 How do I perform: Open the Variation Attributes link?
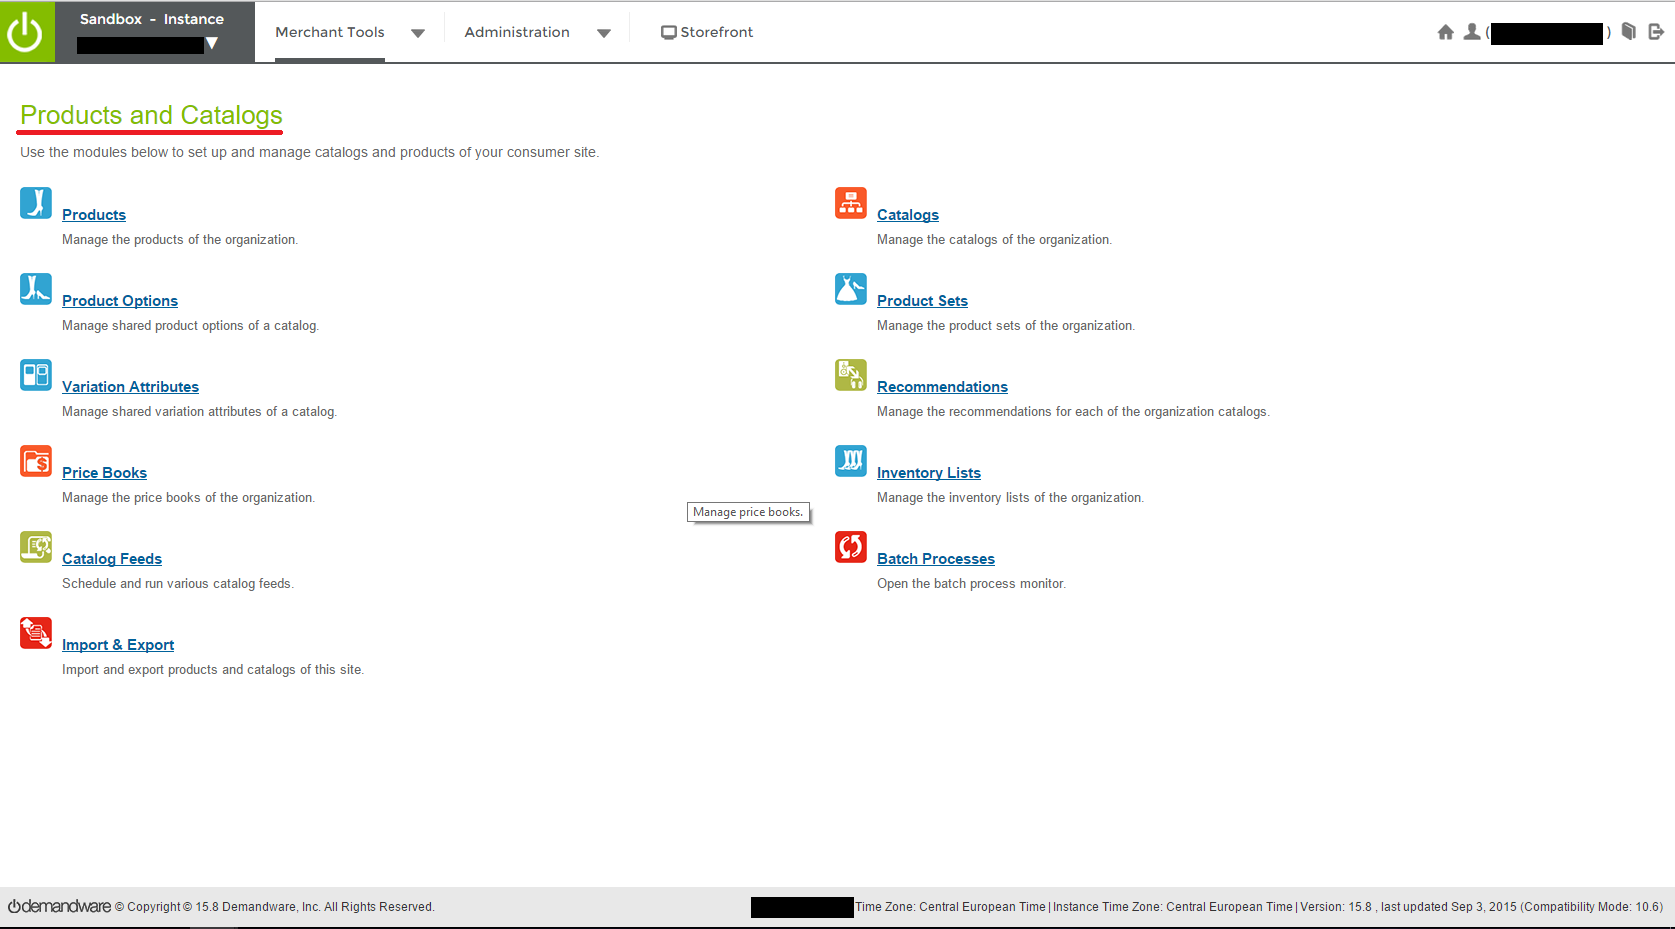point(130,387)
